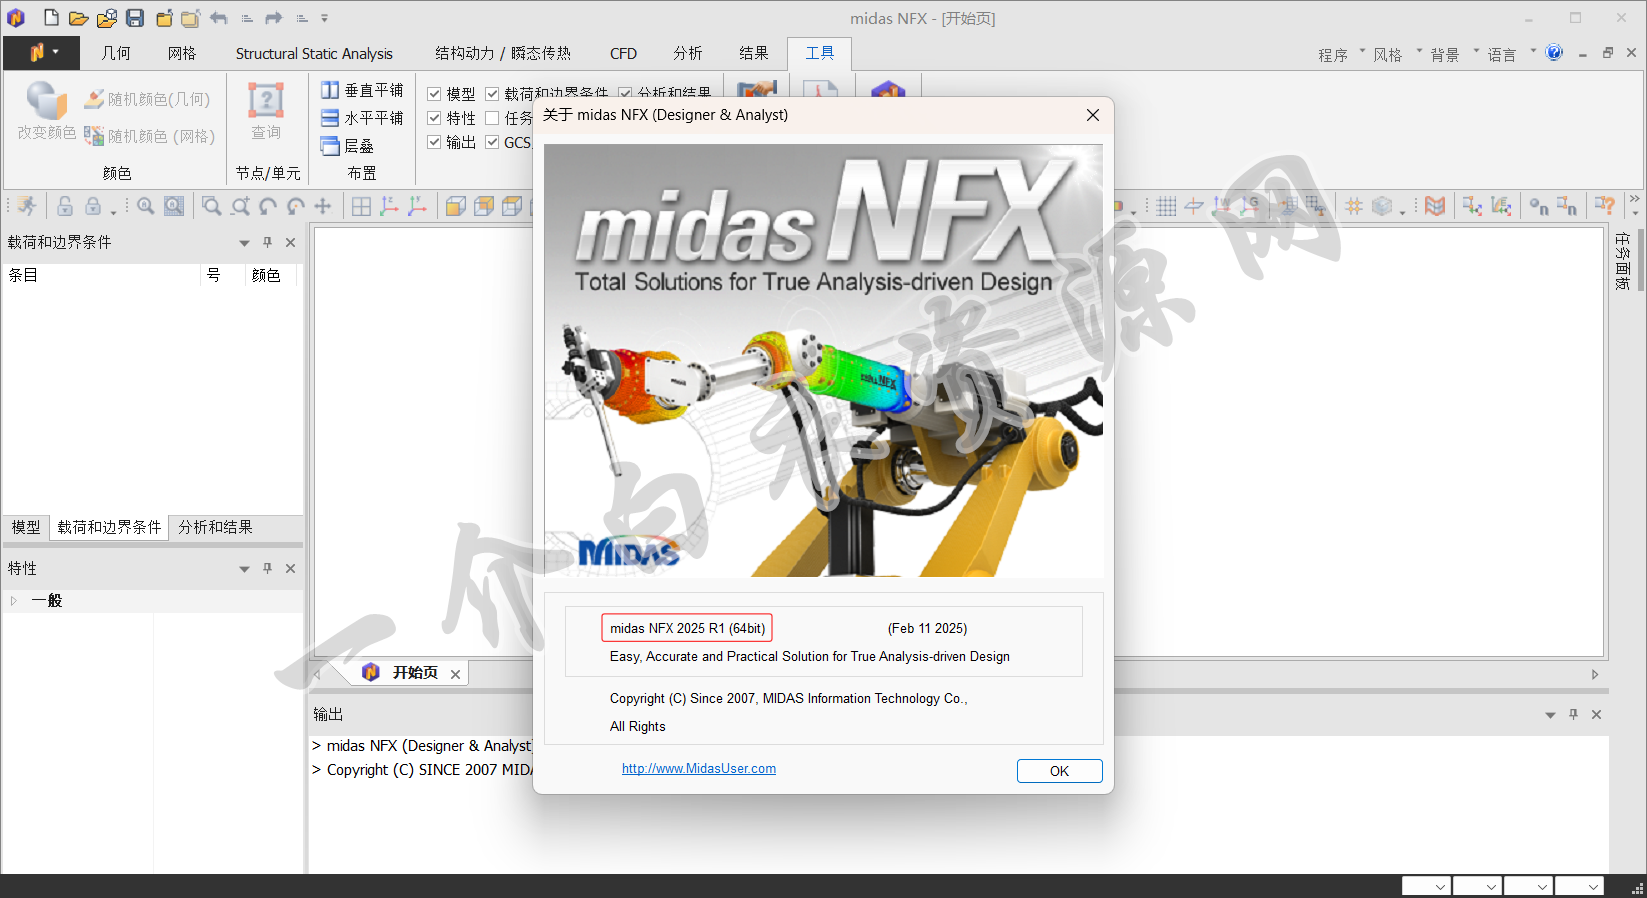1647x898 pixels.
Task: Click the 查询 query icon in ribbon
Action: [266, 101]
